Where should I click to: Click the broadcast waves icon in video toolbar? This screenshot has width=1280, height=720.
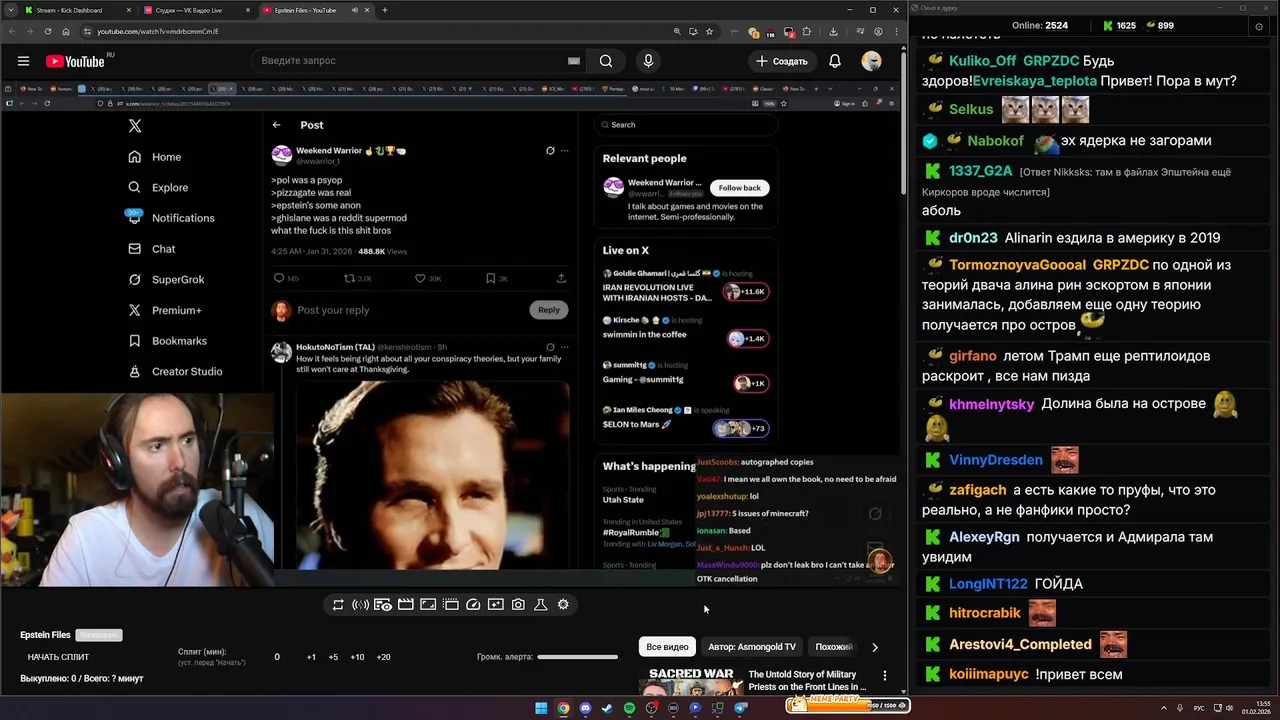360,605
